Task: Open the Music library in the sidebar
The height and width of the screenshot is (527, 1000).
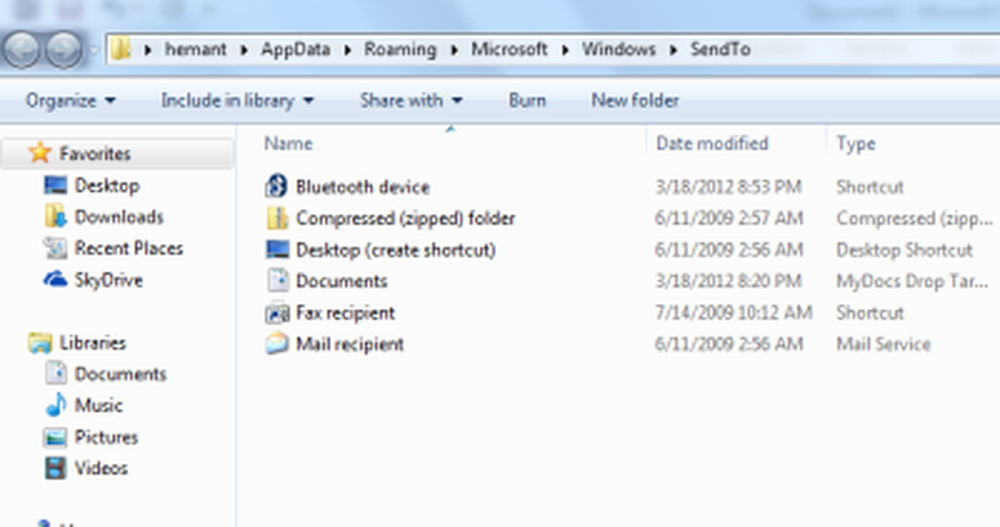Action: (98, 405)
